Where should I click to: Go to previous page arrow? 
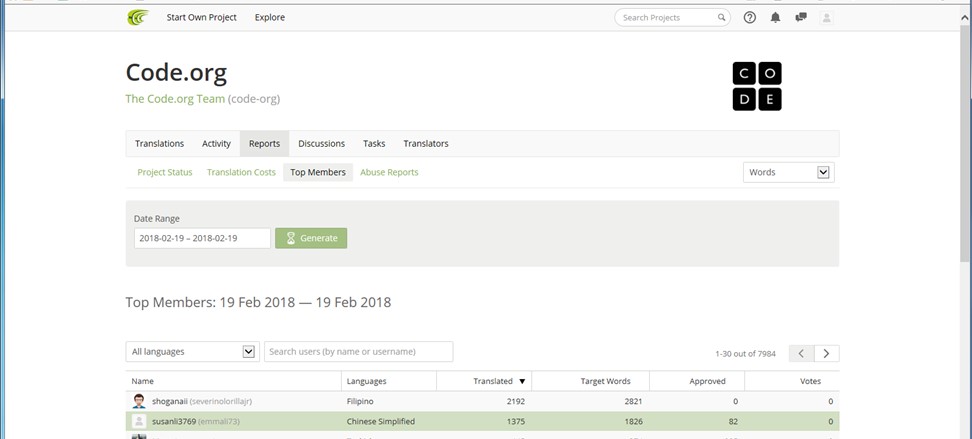pyautogui.click(x=802, y=353)
